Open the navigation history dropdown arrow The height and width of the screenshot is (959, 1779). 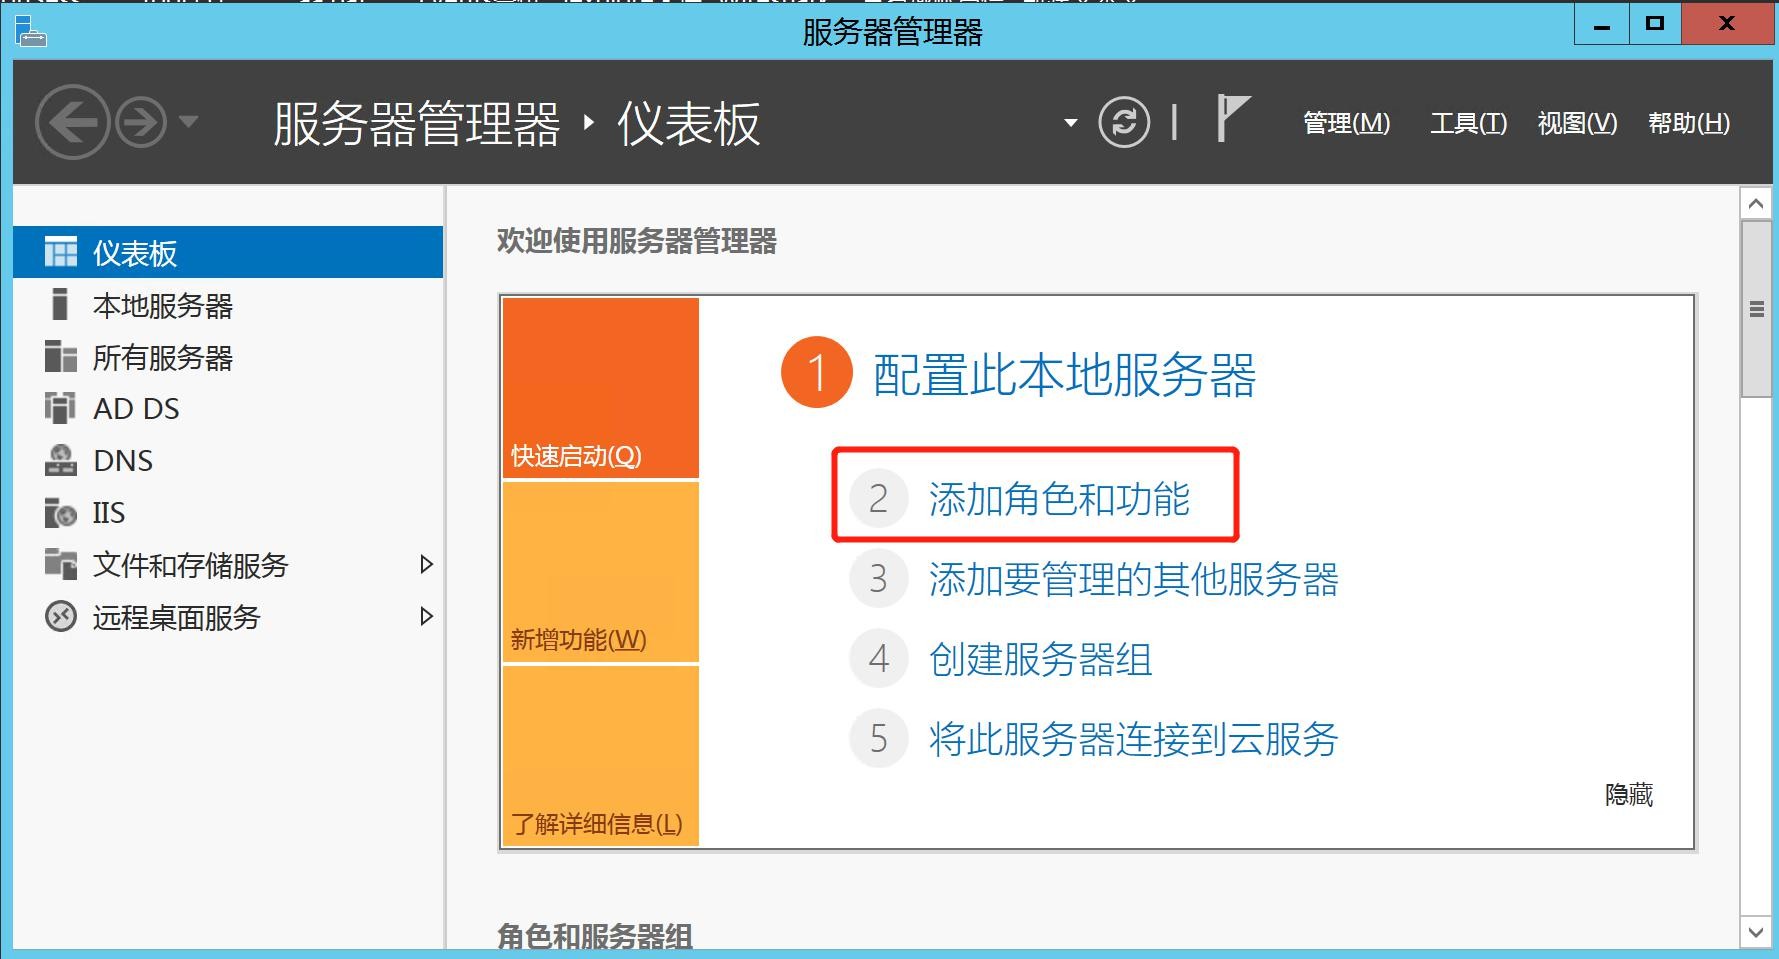[x=188, y=123]
